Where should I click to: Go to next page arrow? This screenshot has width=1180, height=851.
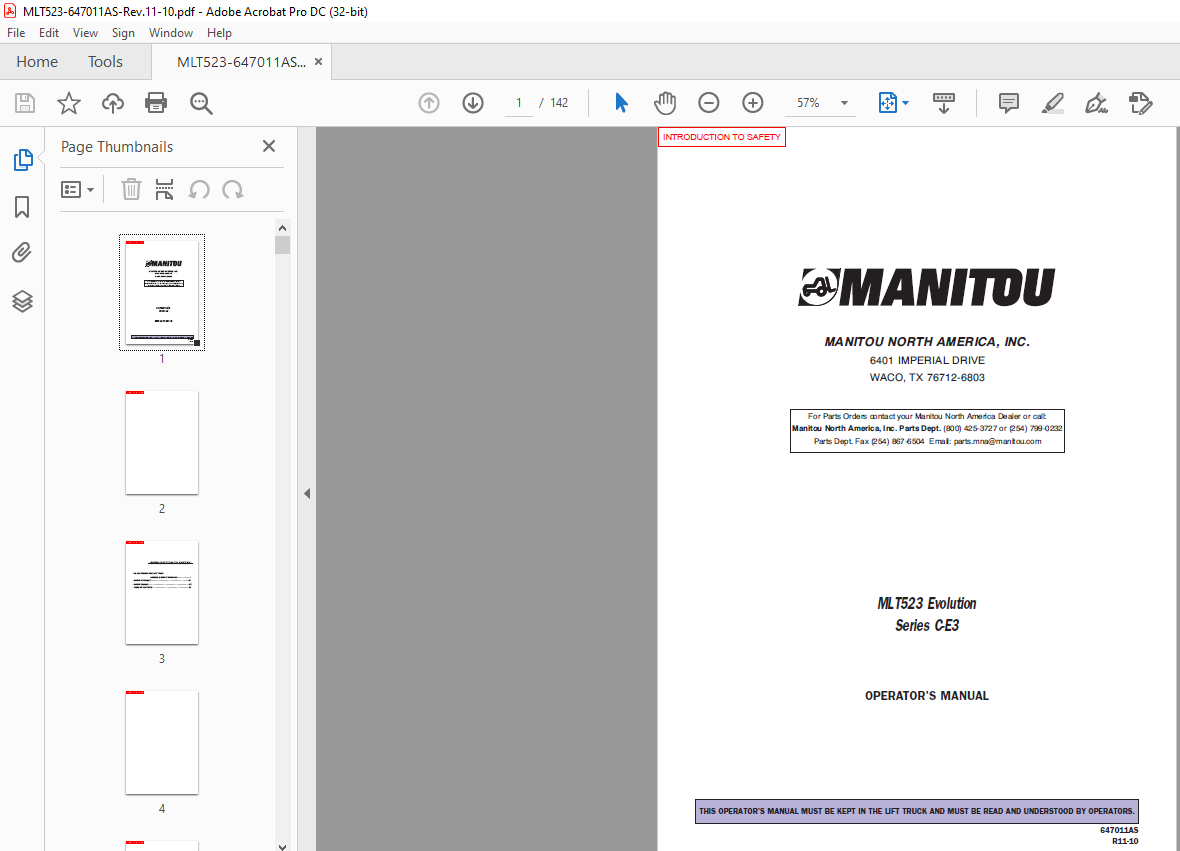473,103
